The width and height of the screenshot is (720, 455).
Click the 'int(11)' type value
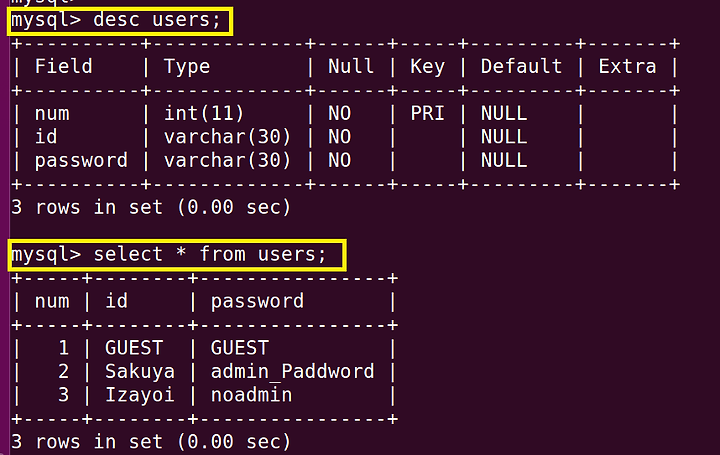204,113
